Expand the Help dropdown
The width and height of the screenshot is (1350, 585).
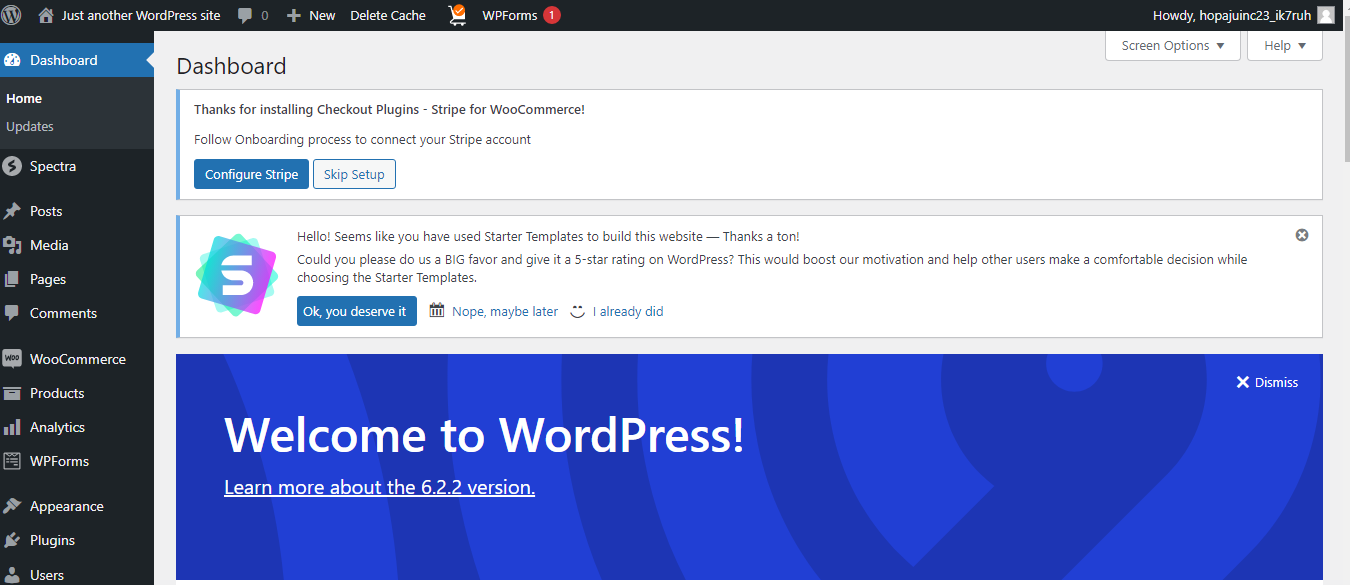pos(1284,45)
